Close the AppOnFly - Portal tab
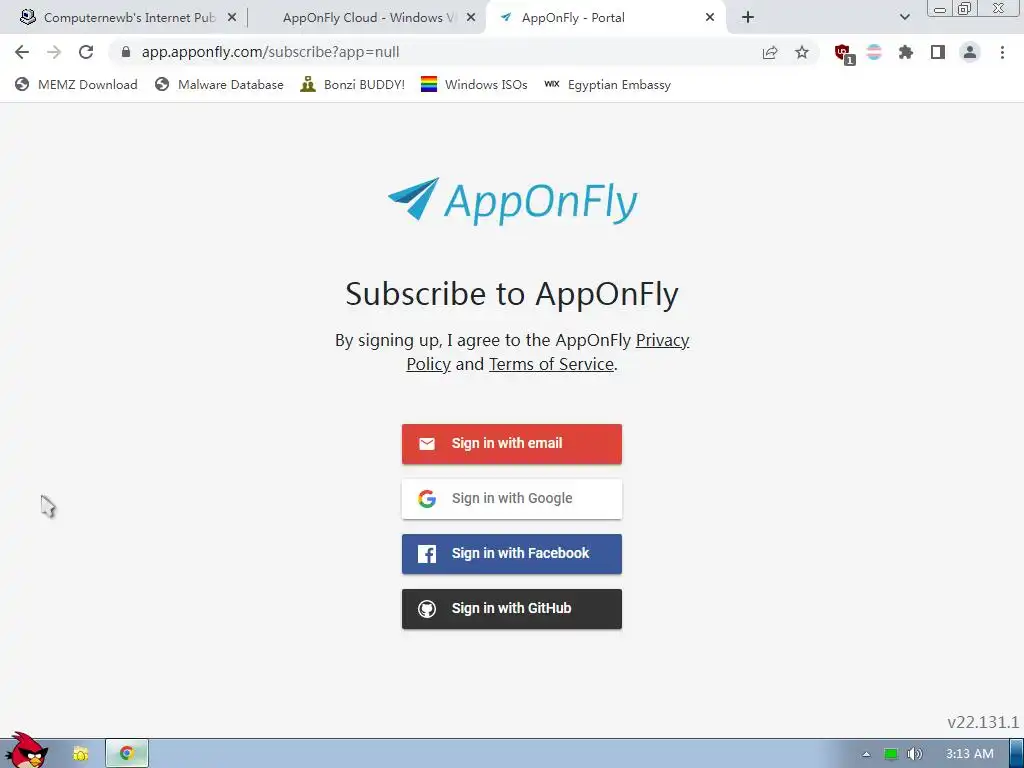This screenshot has height=768, width=1024. (710, 18)
